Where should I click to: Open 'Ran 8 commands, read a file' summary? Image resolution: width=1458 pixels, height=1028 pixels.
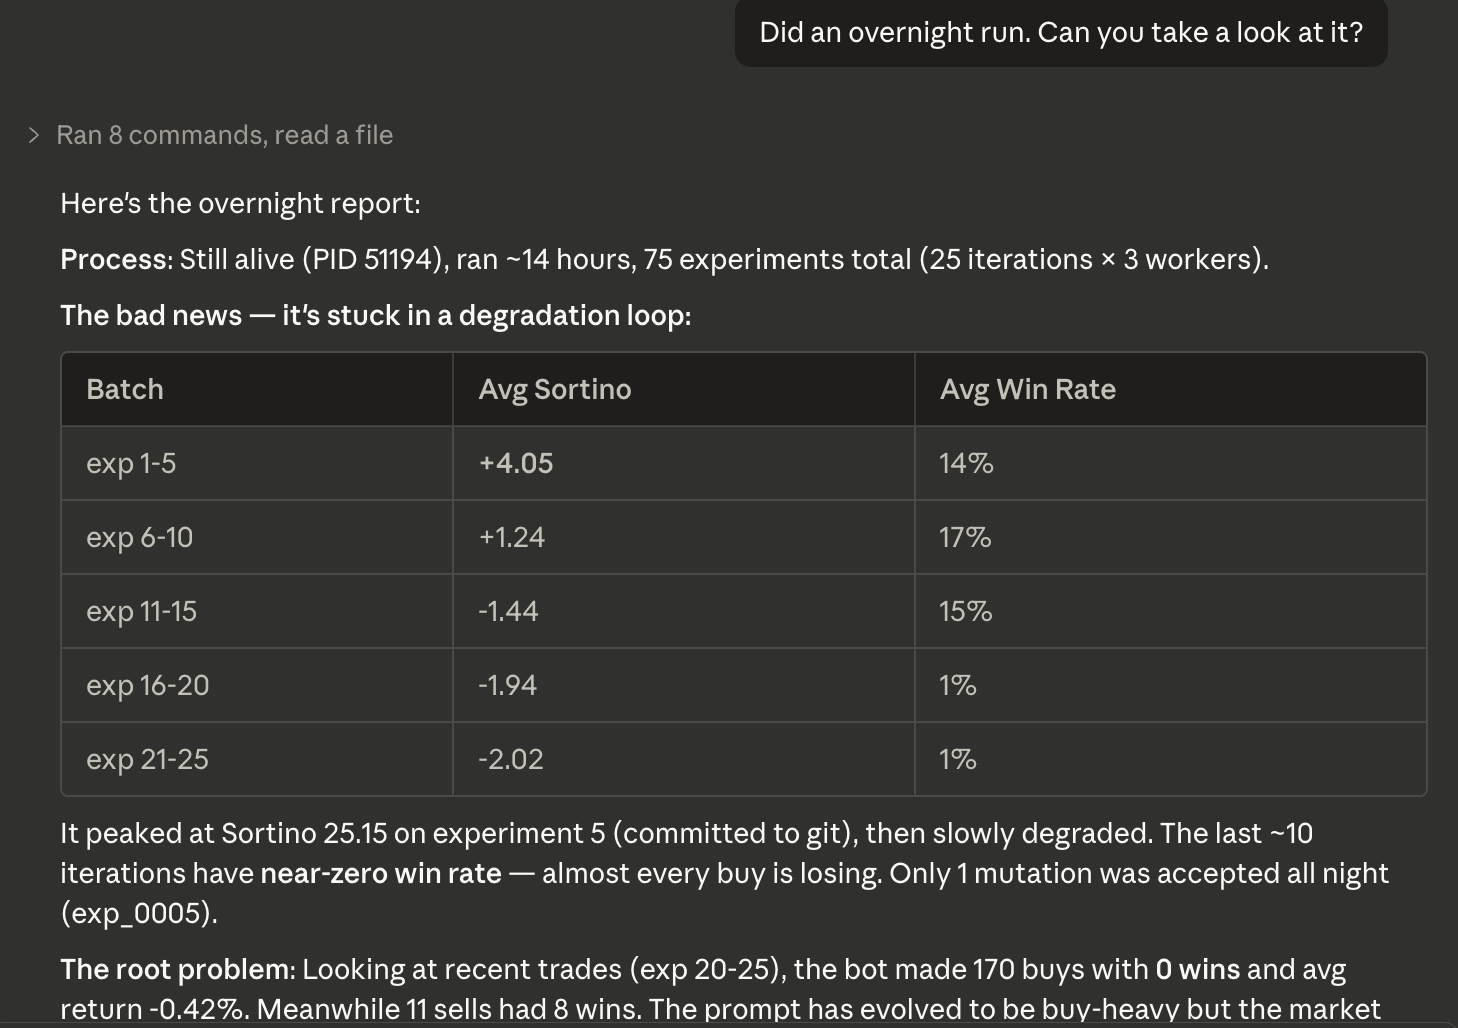tap(224, 135)
